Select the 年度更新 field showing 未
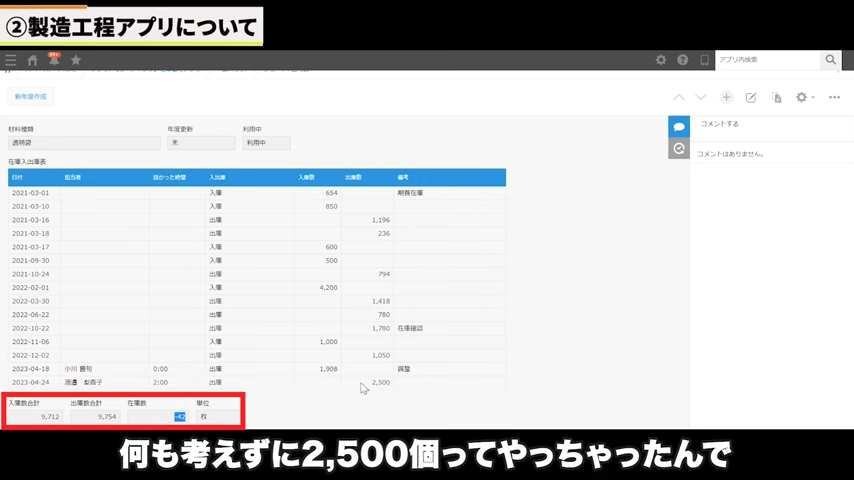The width and height of the screenshot is (854, 480). coord(202,143)
